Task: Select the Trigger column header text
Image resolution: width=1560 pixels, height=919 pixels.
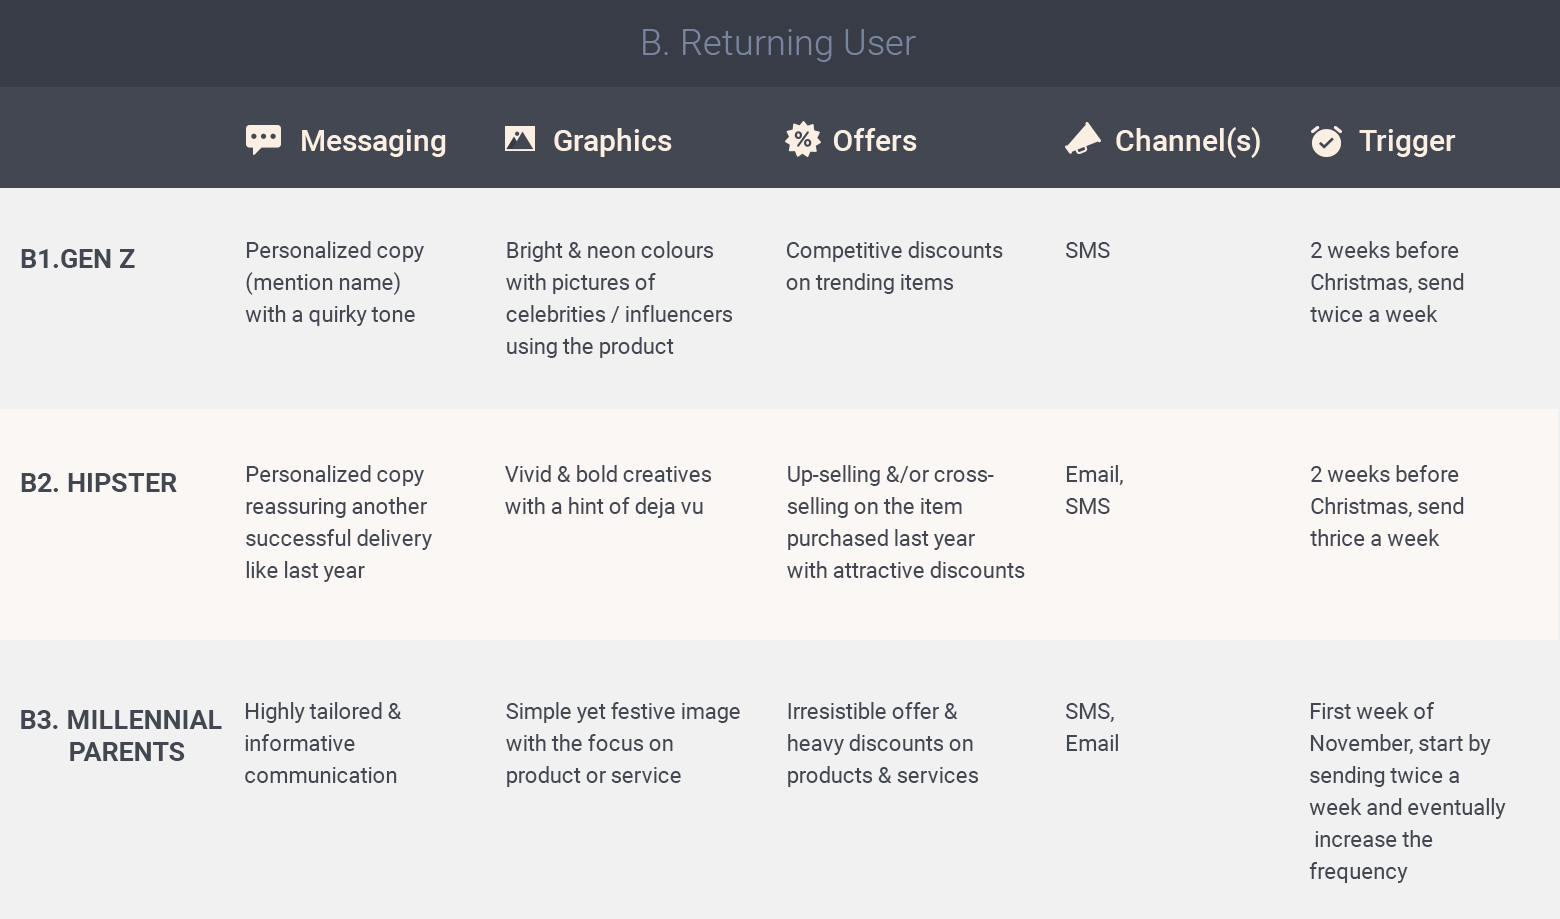Action: [x=1406, y=141]
